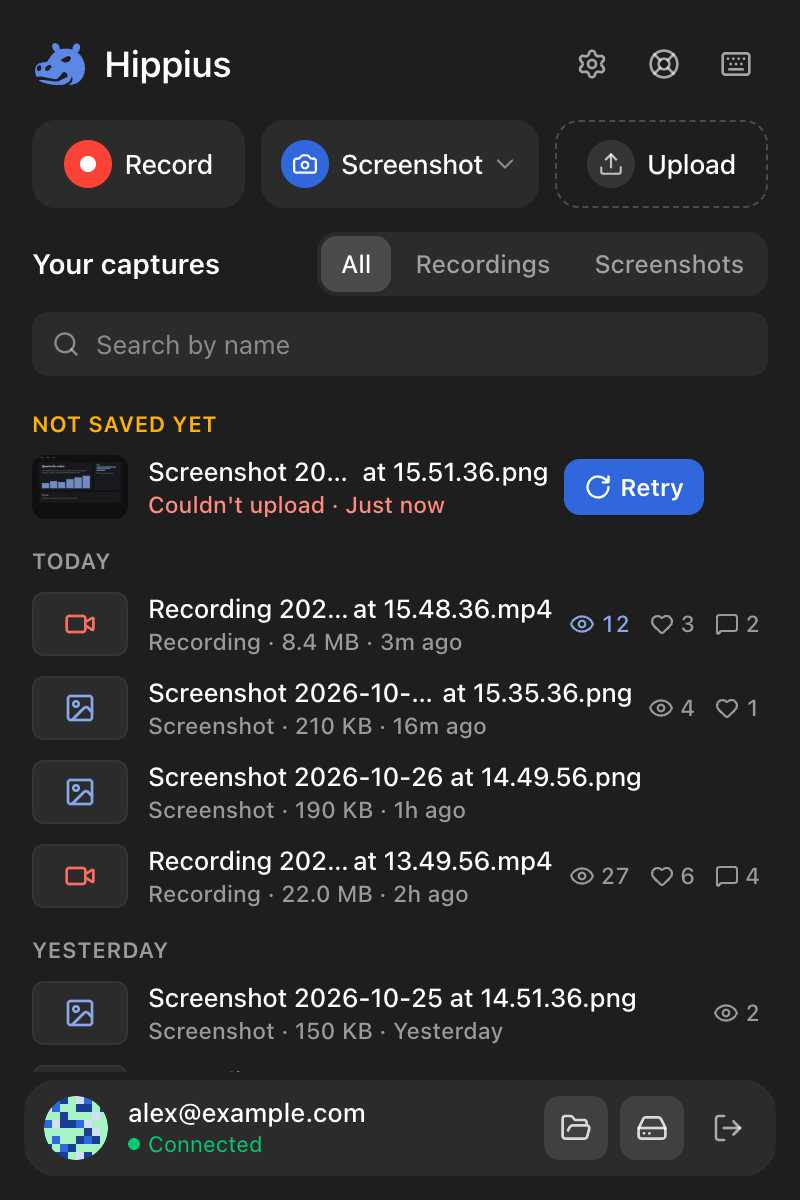Click the image icon for Screenshot 15.35.36
The height and width of the screenshot is (1200, 800).
click(80, 708)
